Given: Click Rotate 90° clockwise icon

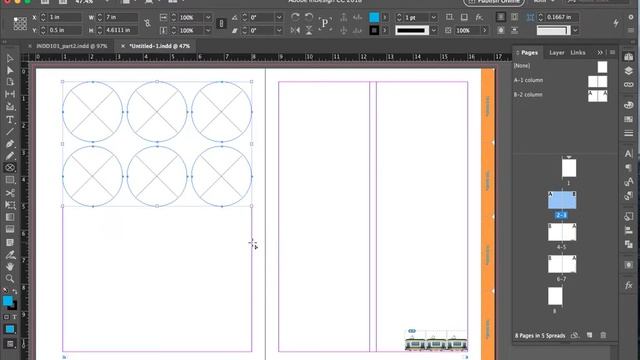Looking at the screenshot, I should [x=295, y=17].
